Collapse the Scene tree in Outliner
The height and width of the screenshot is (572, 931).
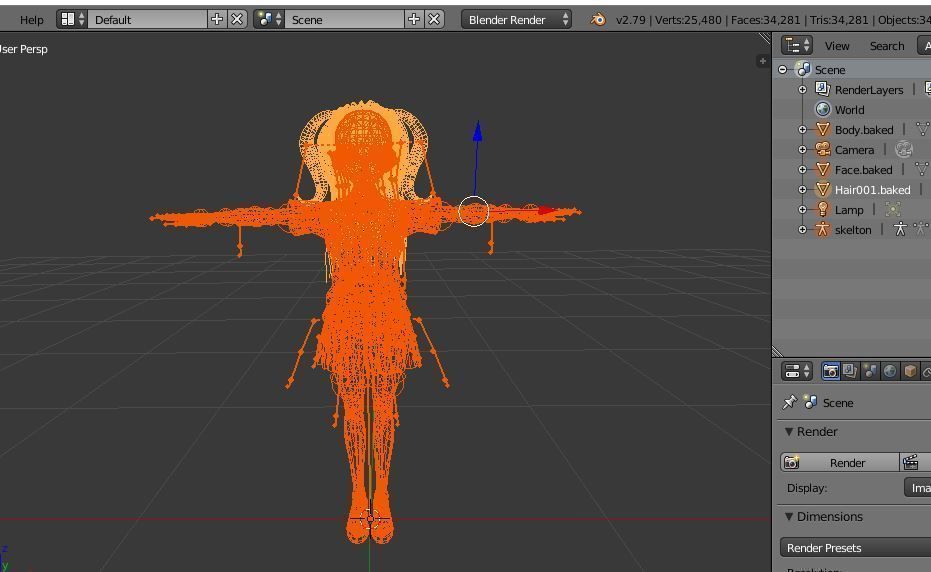click(x=783, y=69)
